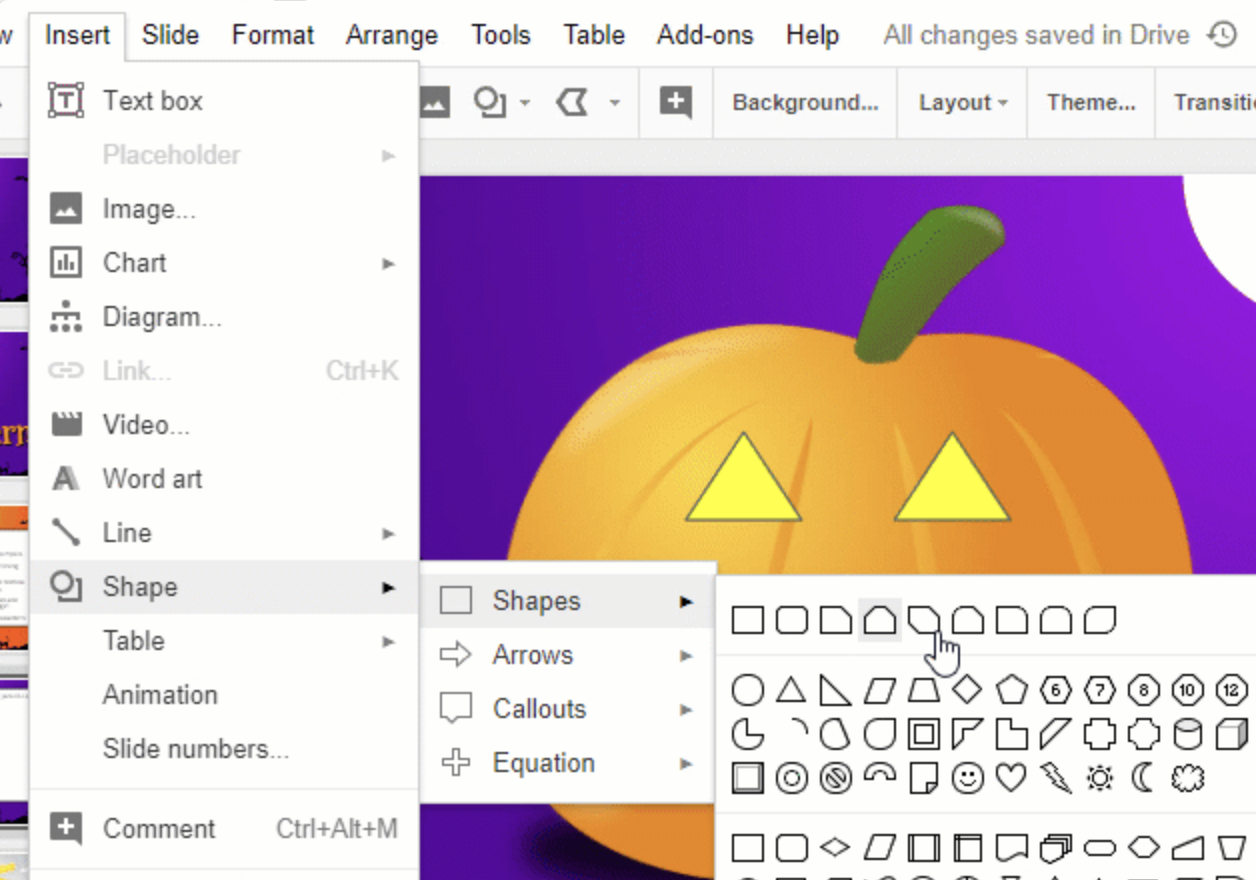Select the rounded rectangle in top row
Viewport: 1256px width, 880px height.
point(792,620)
